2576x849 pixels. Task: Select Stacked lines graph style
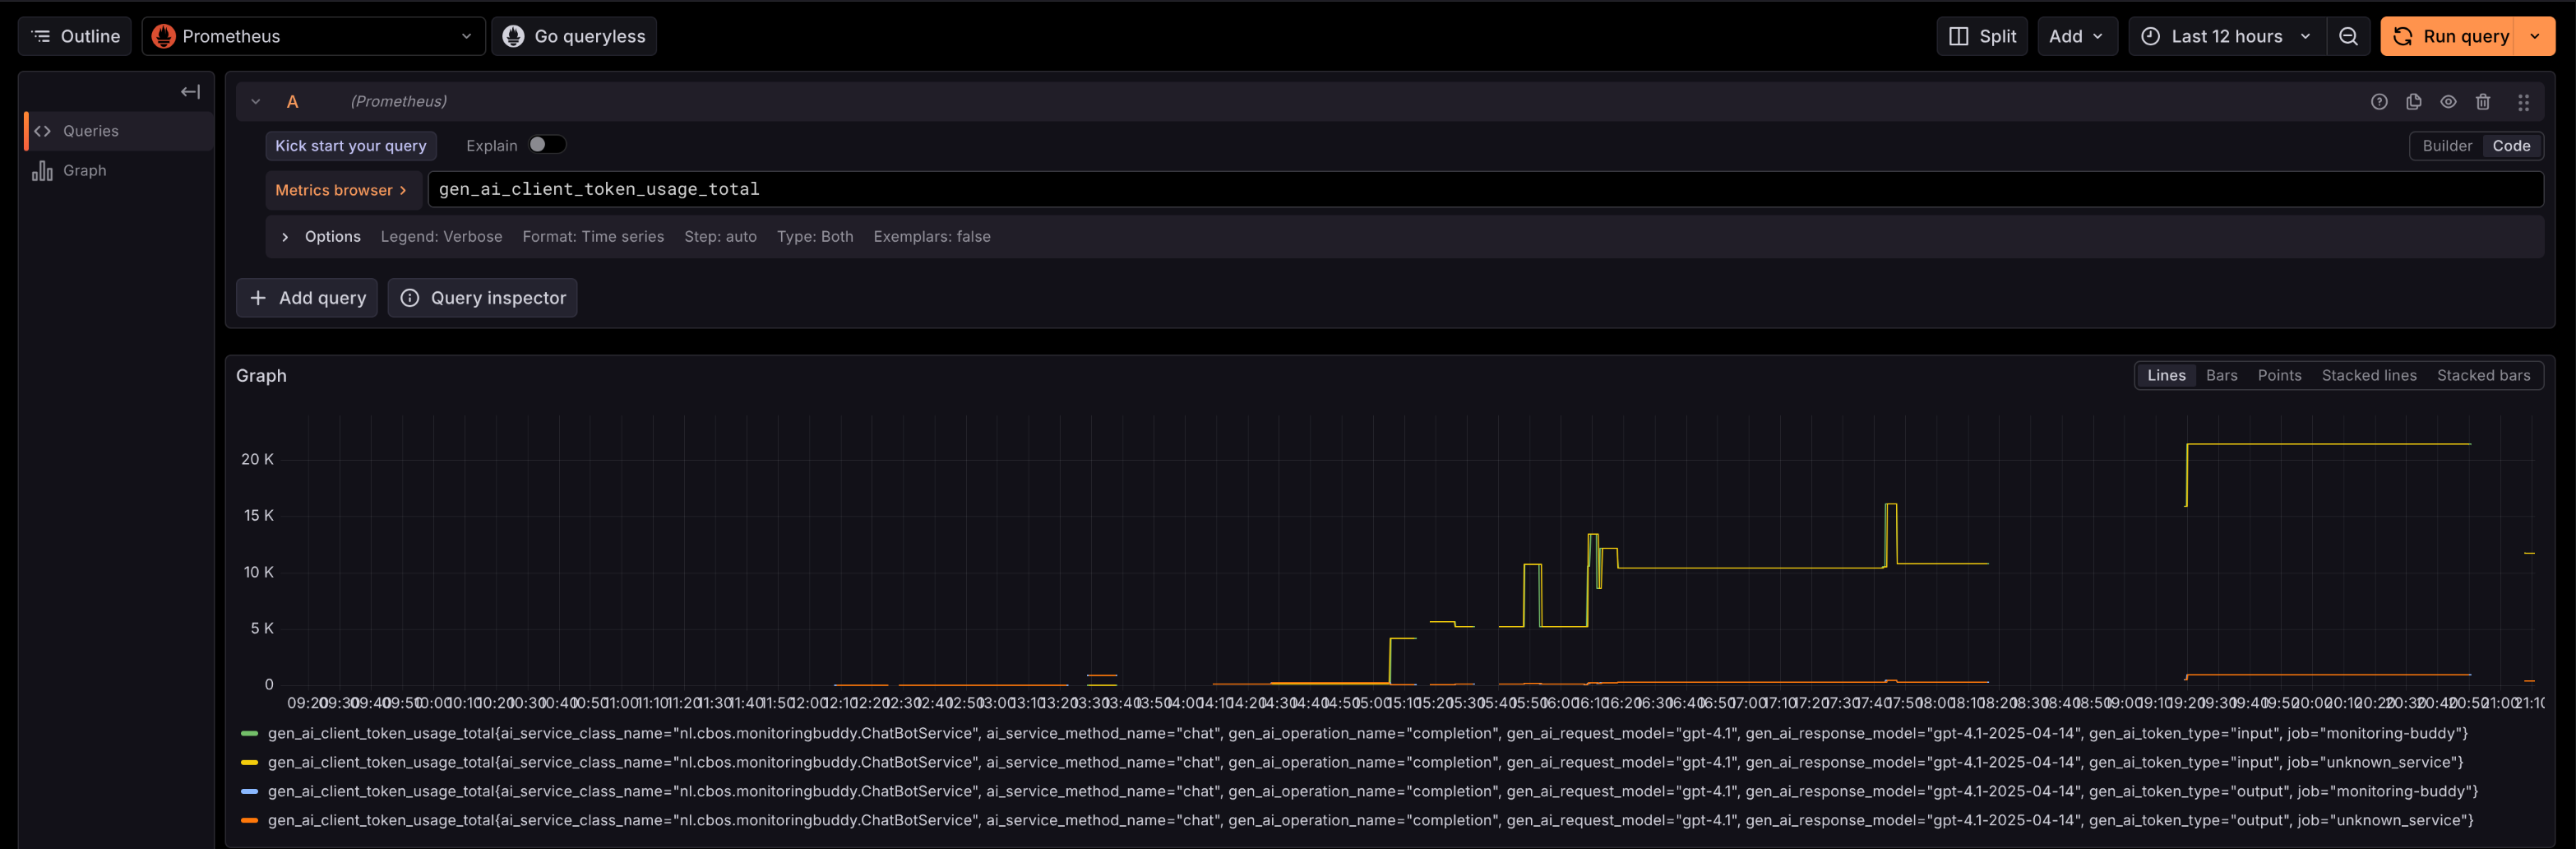coord(2369,376)
